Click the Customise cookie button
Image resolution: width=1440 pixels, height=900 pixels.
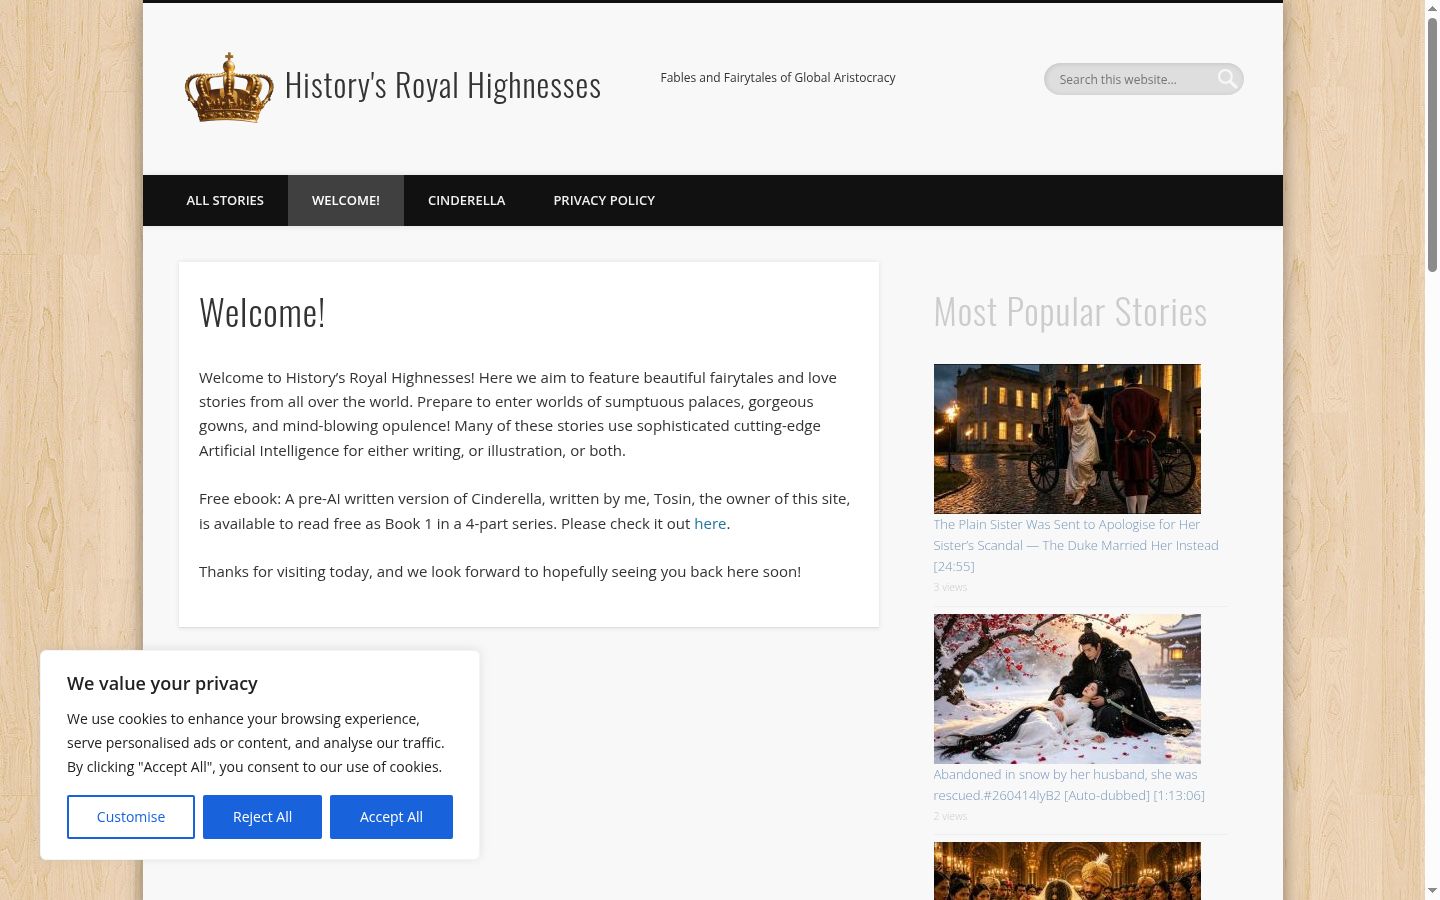point(131,817)
